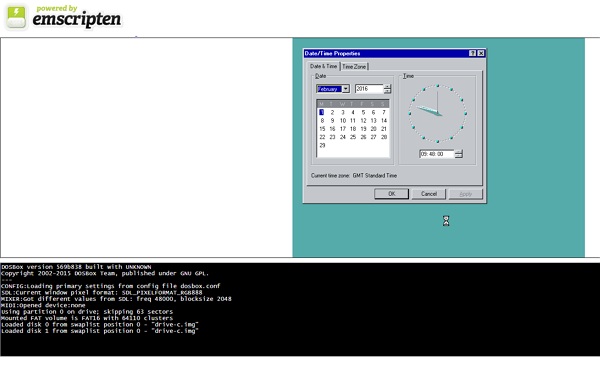
Task: Click the 2016 year field
Action: [369, 89]
